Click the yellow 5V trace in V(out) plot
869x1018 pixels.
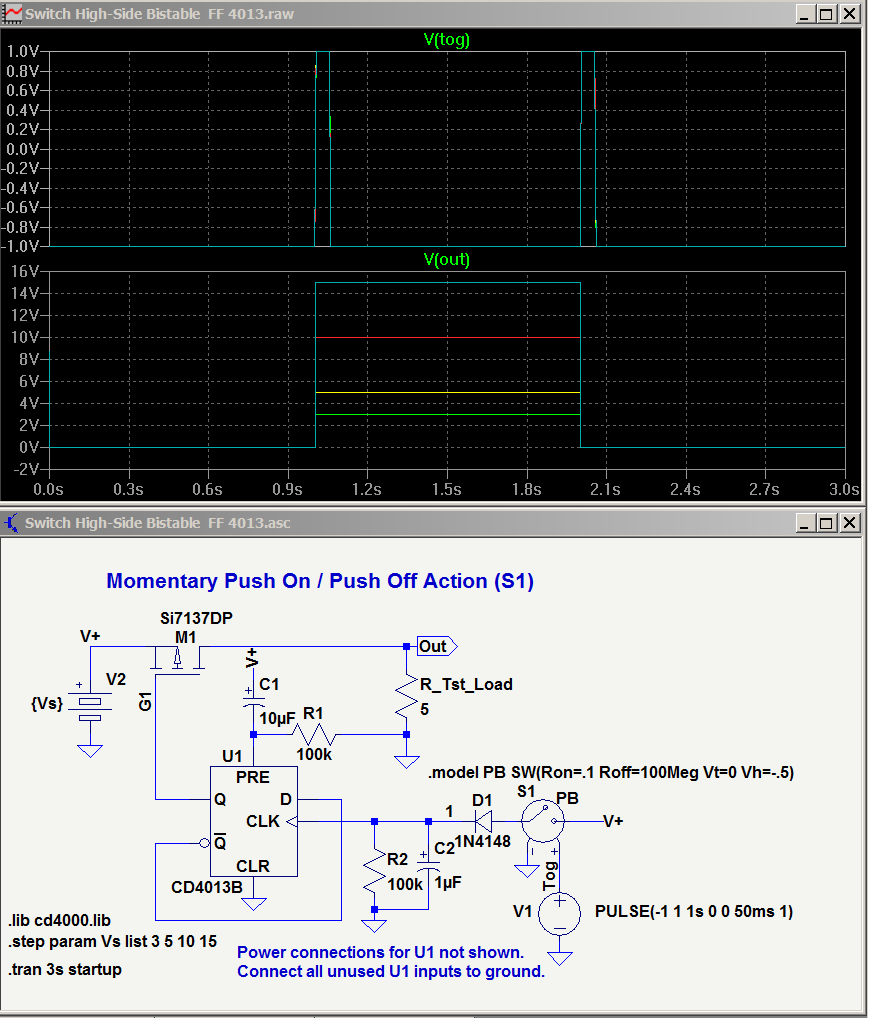pyautogui.click(x=447, y=393)
